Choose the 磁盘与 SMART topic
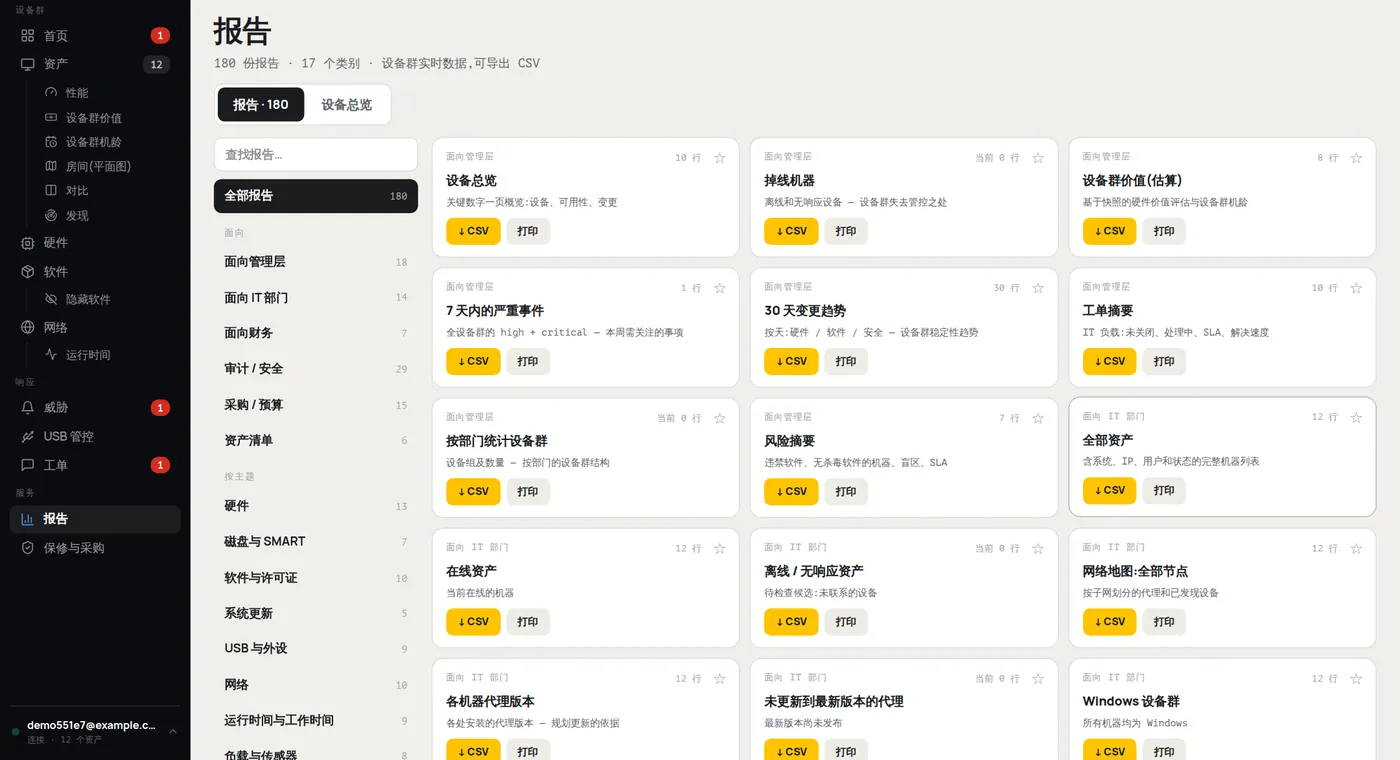 316,542
